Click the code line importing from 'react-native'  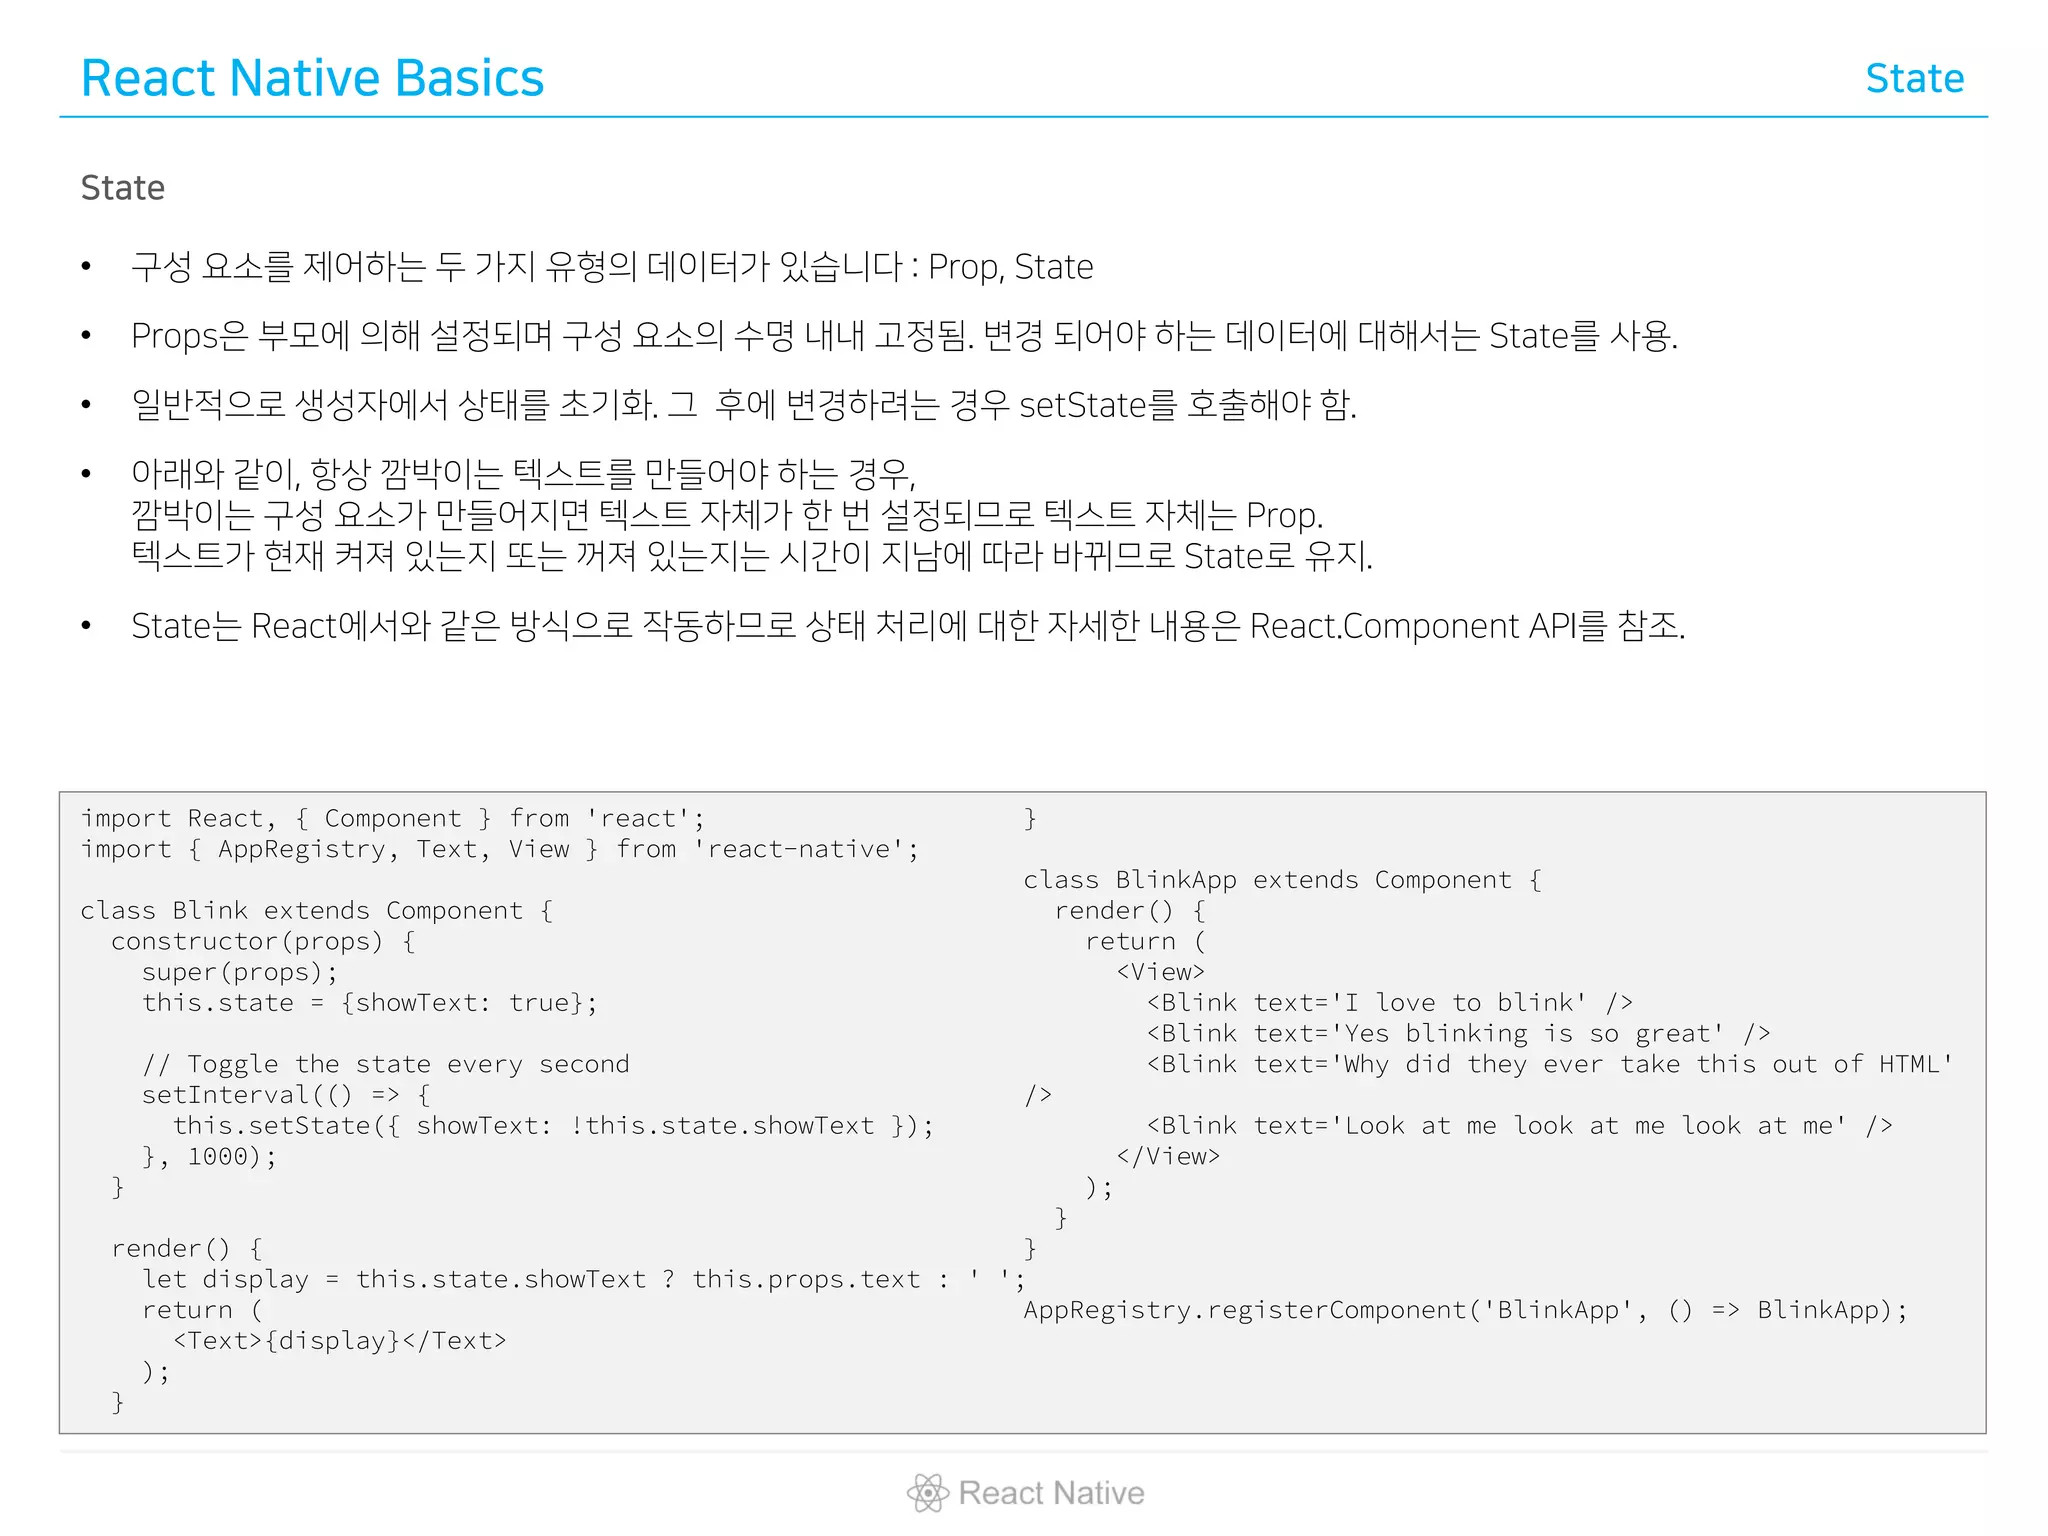pos(500,850)
